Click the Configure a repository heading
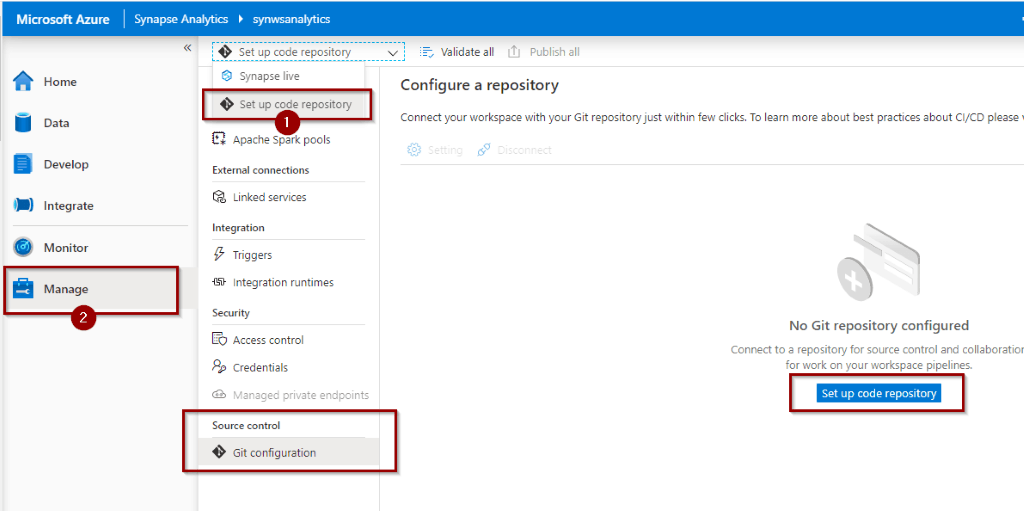The width and height of the screenshot is (1024, 511). point(479,85)
